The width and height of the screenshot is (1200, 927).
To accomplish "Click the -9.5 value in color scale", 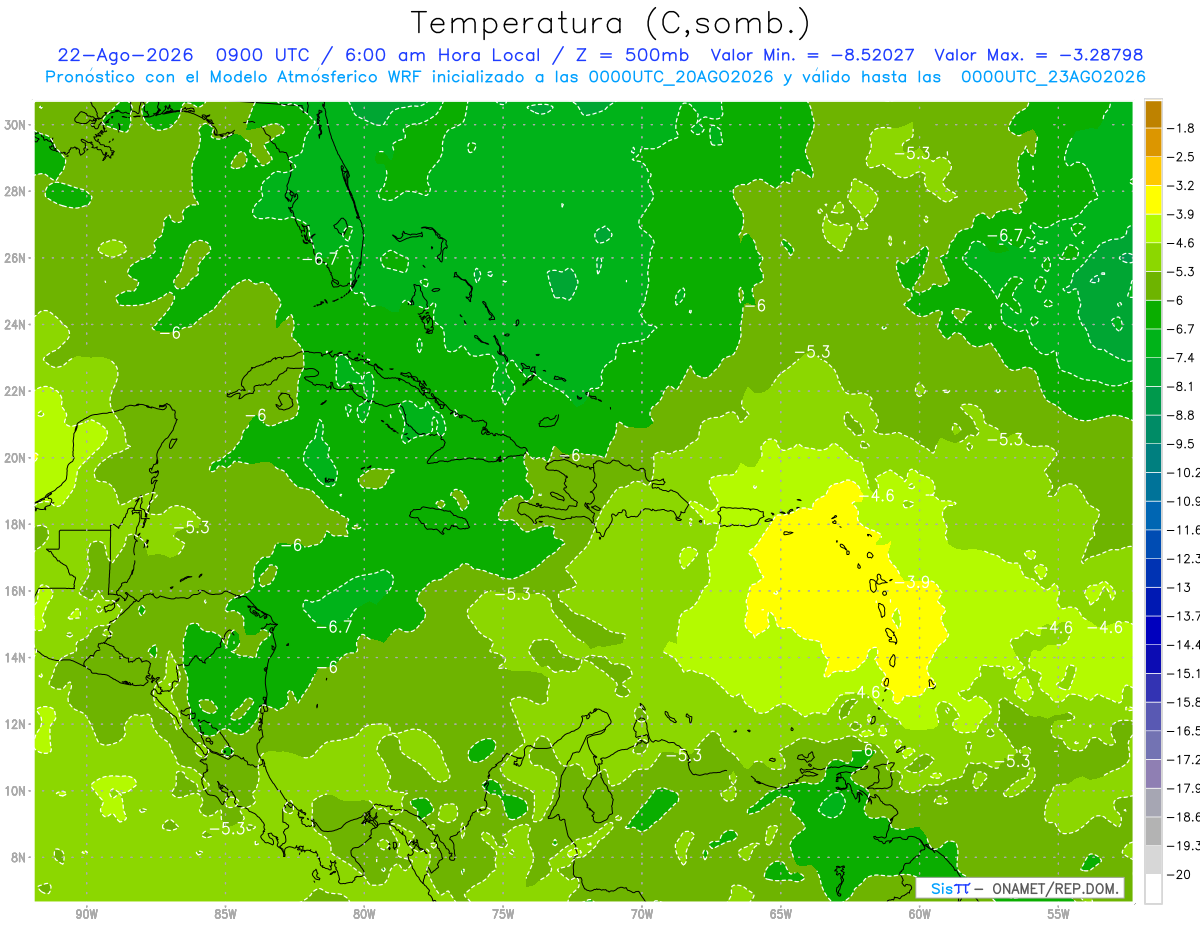I will point(1183,443).
